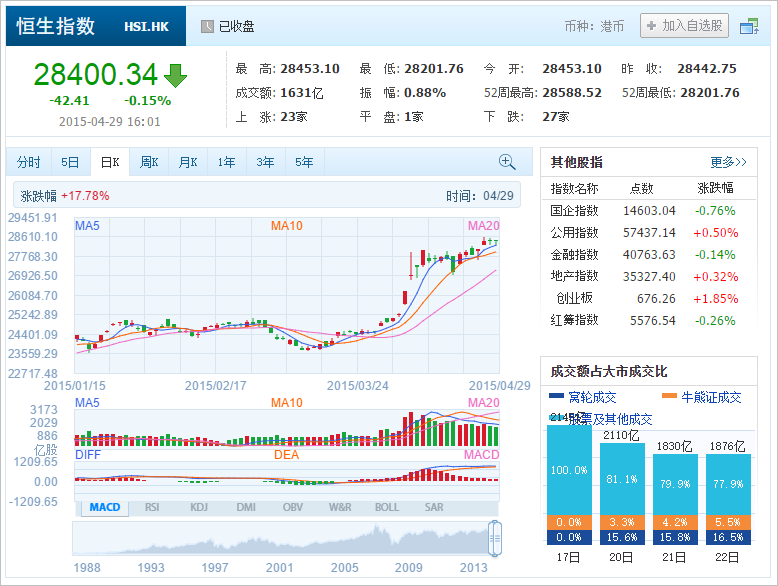
Task: Click the 昨收 value 28442.75
Action: [x=707, y=68]
